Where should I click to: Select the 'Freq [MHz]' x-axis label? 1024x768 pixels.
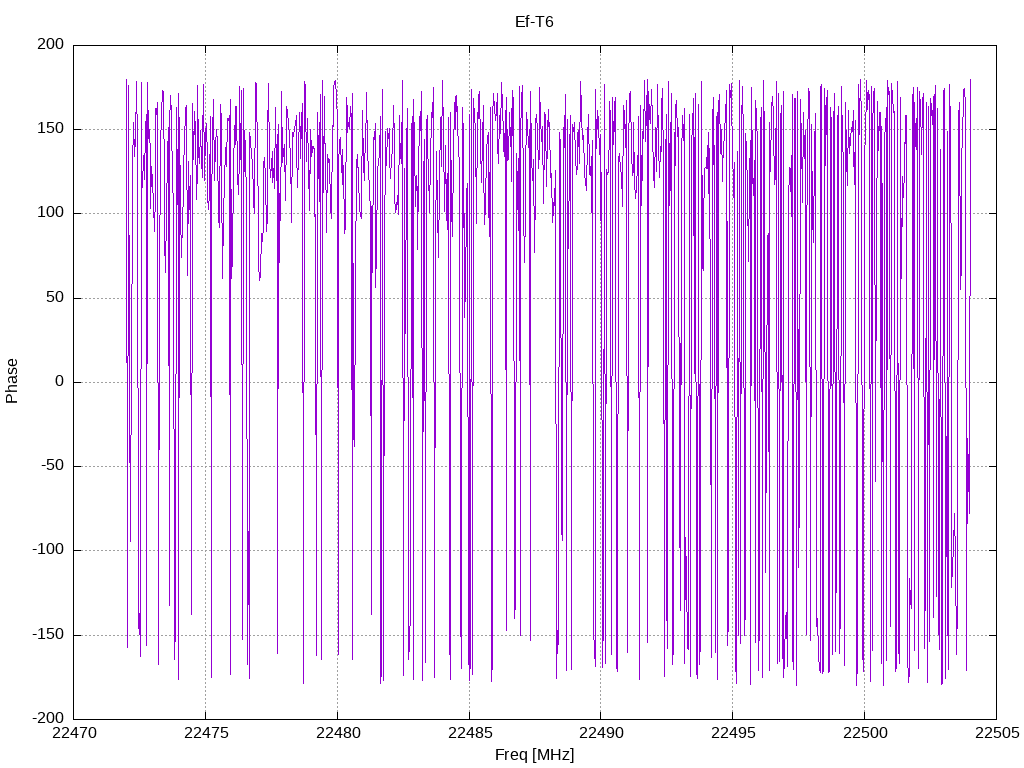(x=534, y=755)
